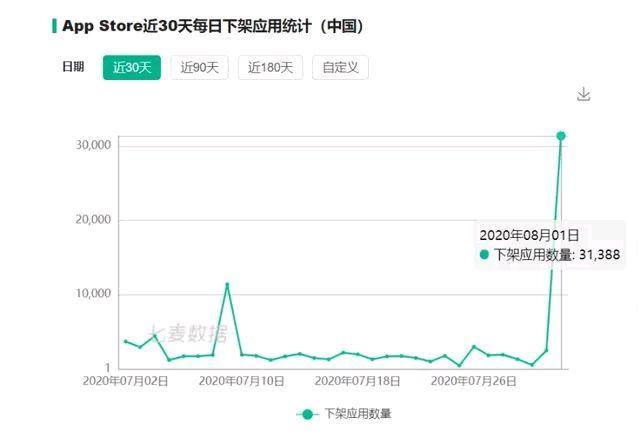This screenshot has width=640, height=444.
Task: Click the chart title App Store近30天每日下架应用统计
Action: point(212,26)
